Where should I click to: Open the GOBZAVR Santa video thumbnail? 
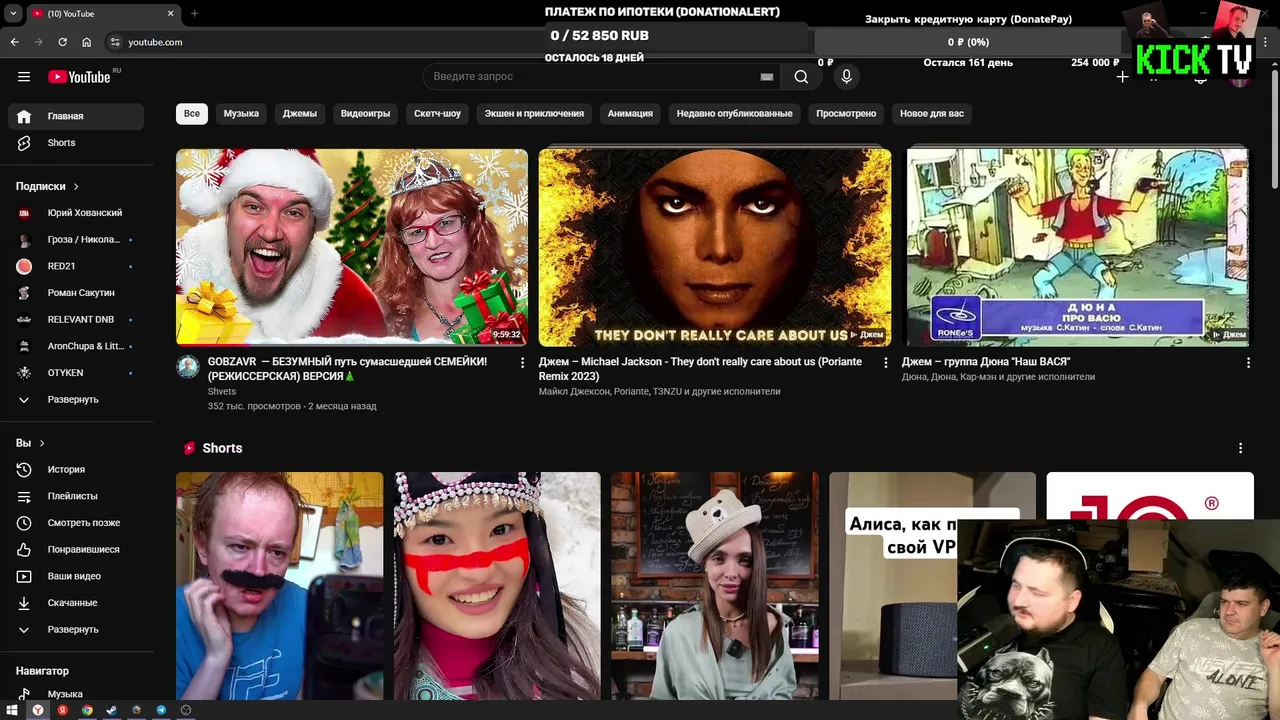click(352, 247)
